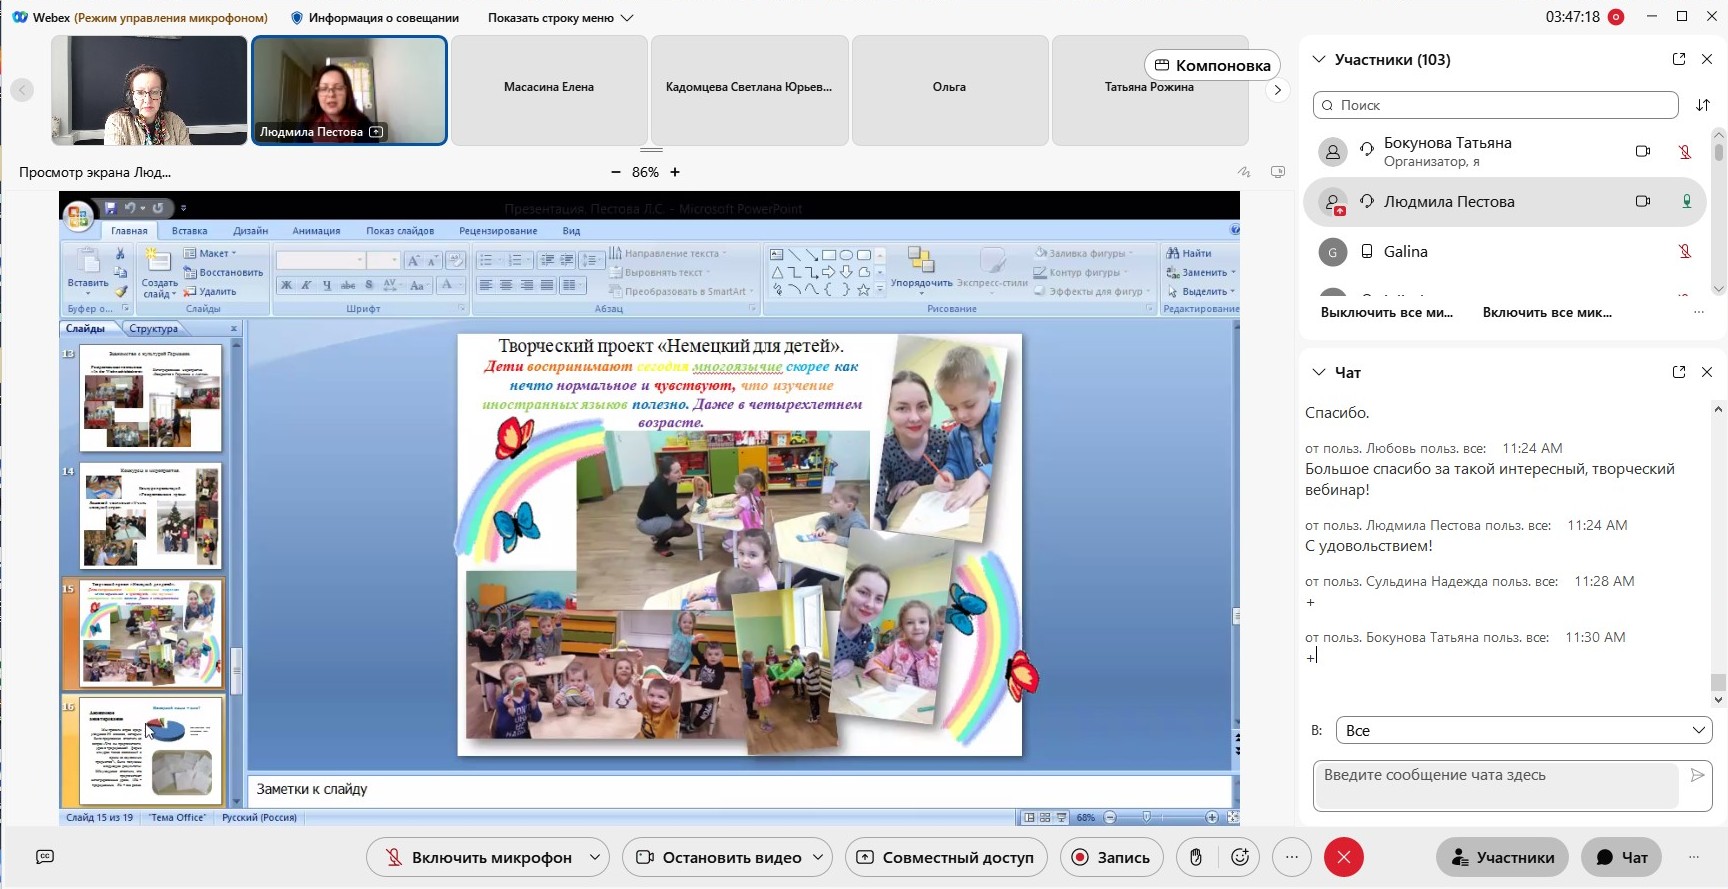Click sort participants icon next to search
Image resolution: width=1728 pixels, height=889 pixels.
[x=1703, y=105]
